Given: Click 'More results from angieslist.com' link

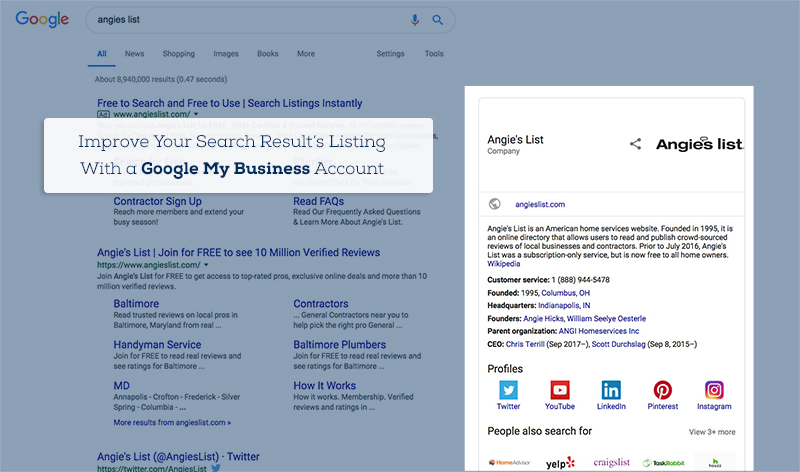Looking at the screenshot, I should tap(172, 423).
